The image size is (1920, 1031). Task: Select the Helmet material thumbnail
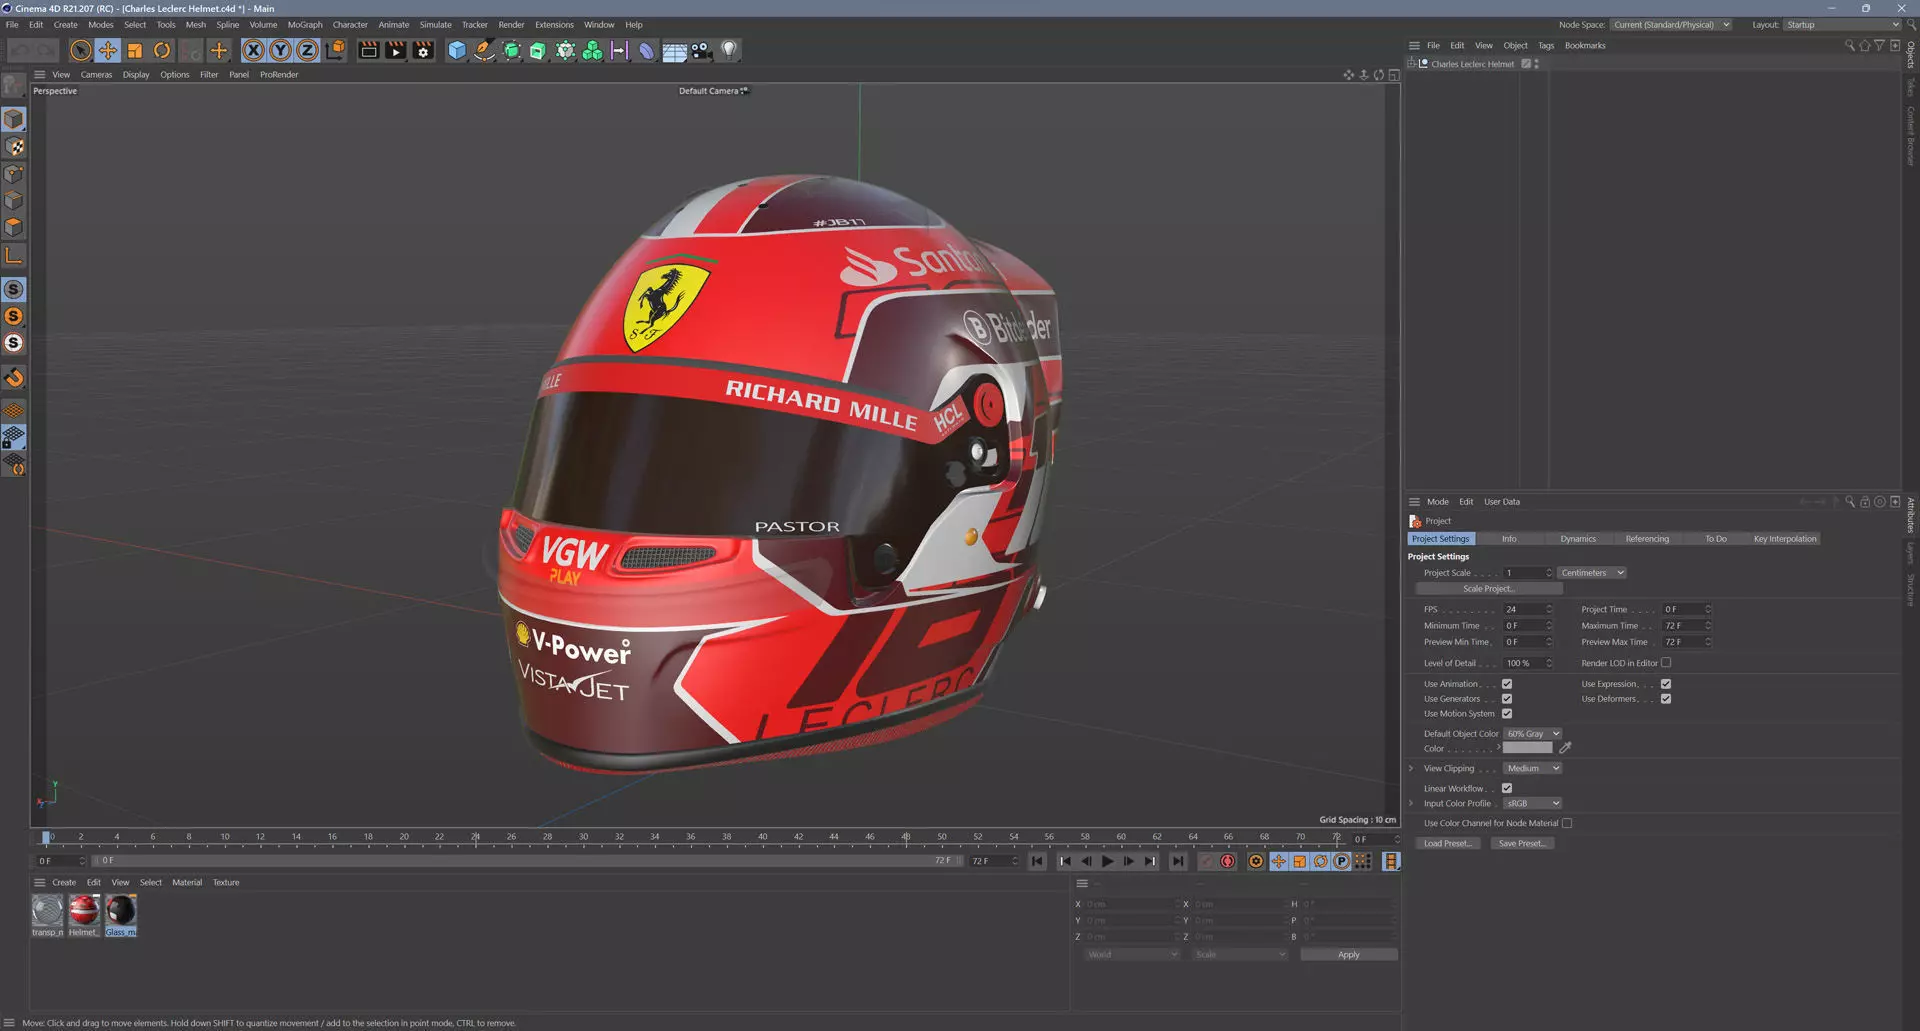(x=84, y=910)
